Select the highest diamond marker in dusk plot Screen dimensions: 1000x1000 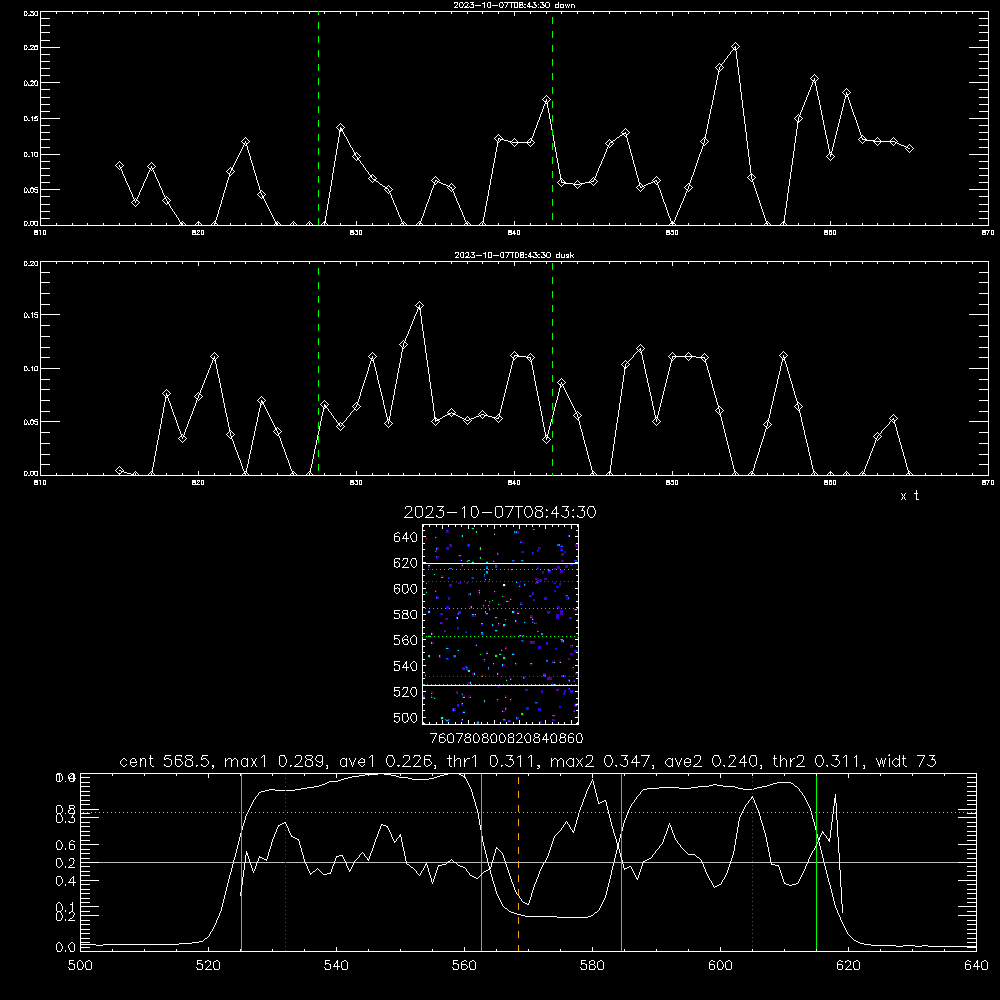click(419, 305)
